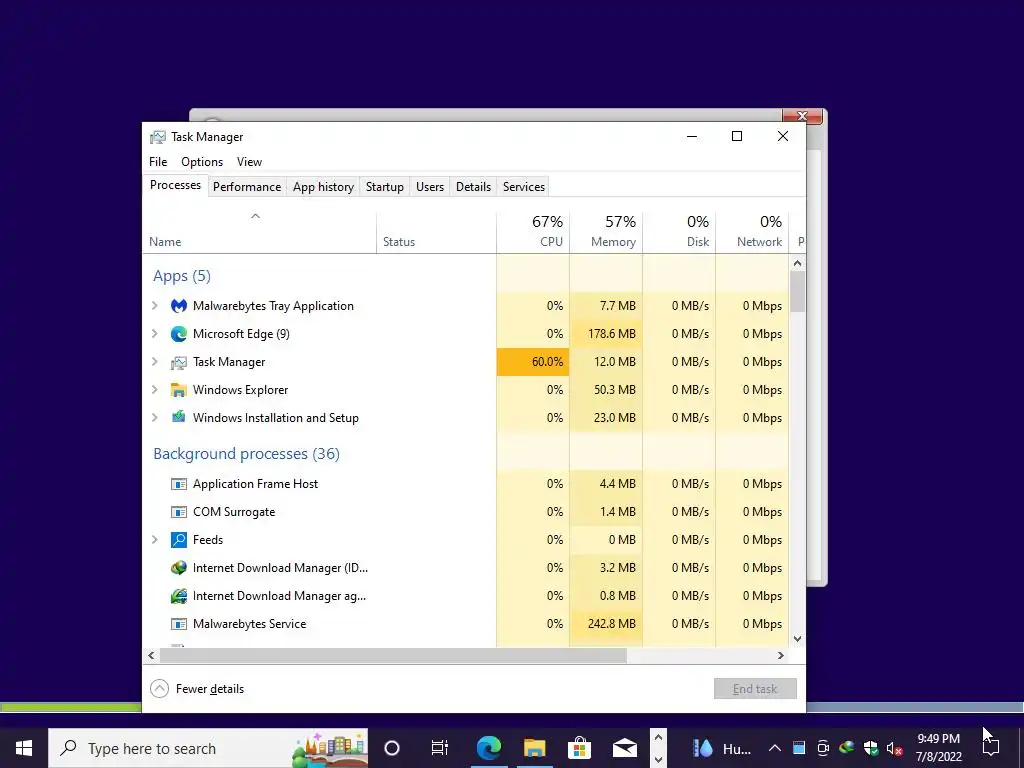
Task: Switch to the Startup tab
Action: (x=385, y=187)
